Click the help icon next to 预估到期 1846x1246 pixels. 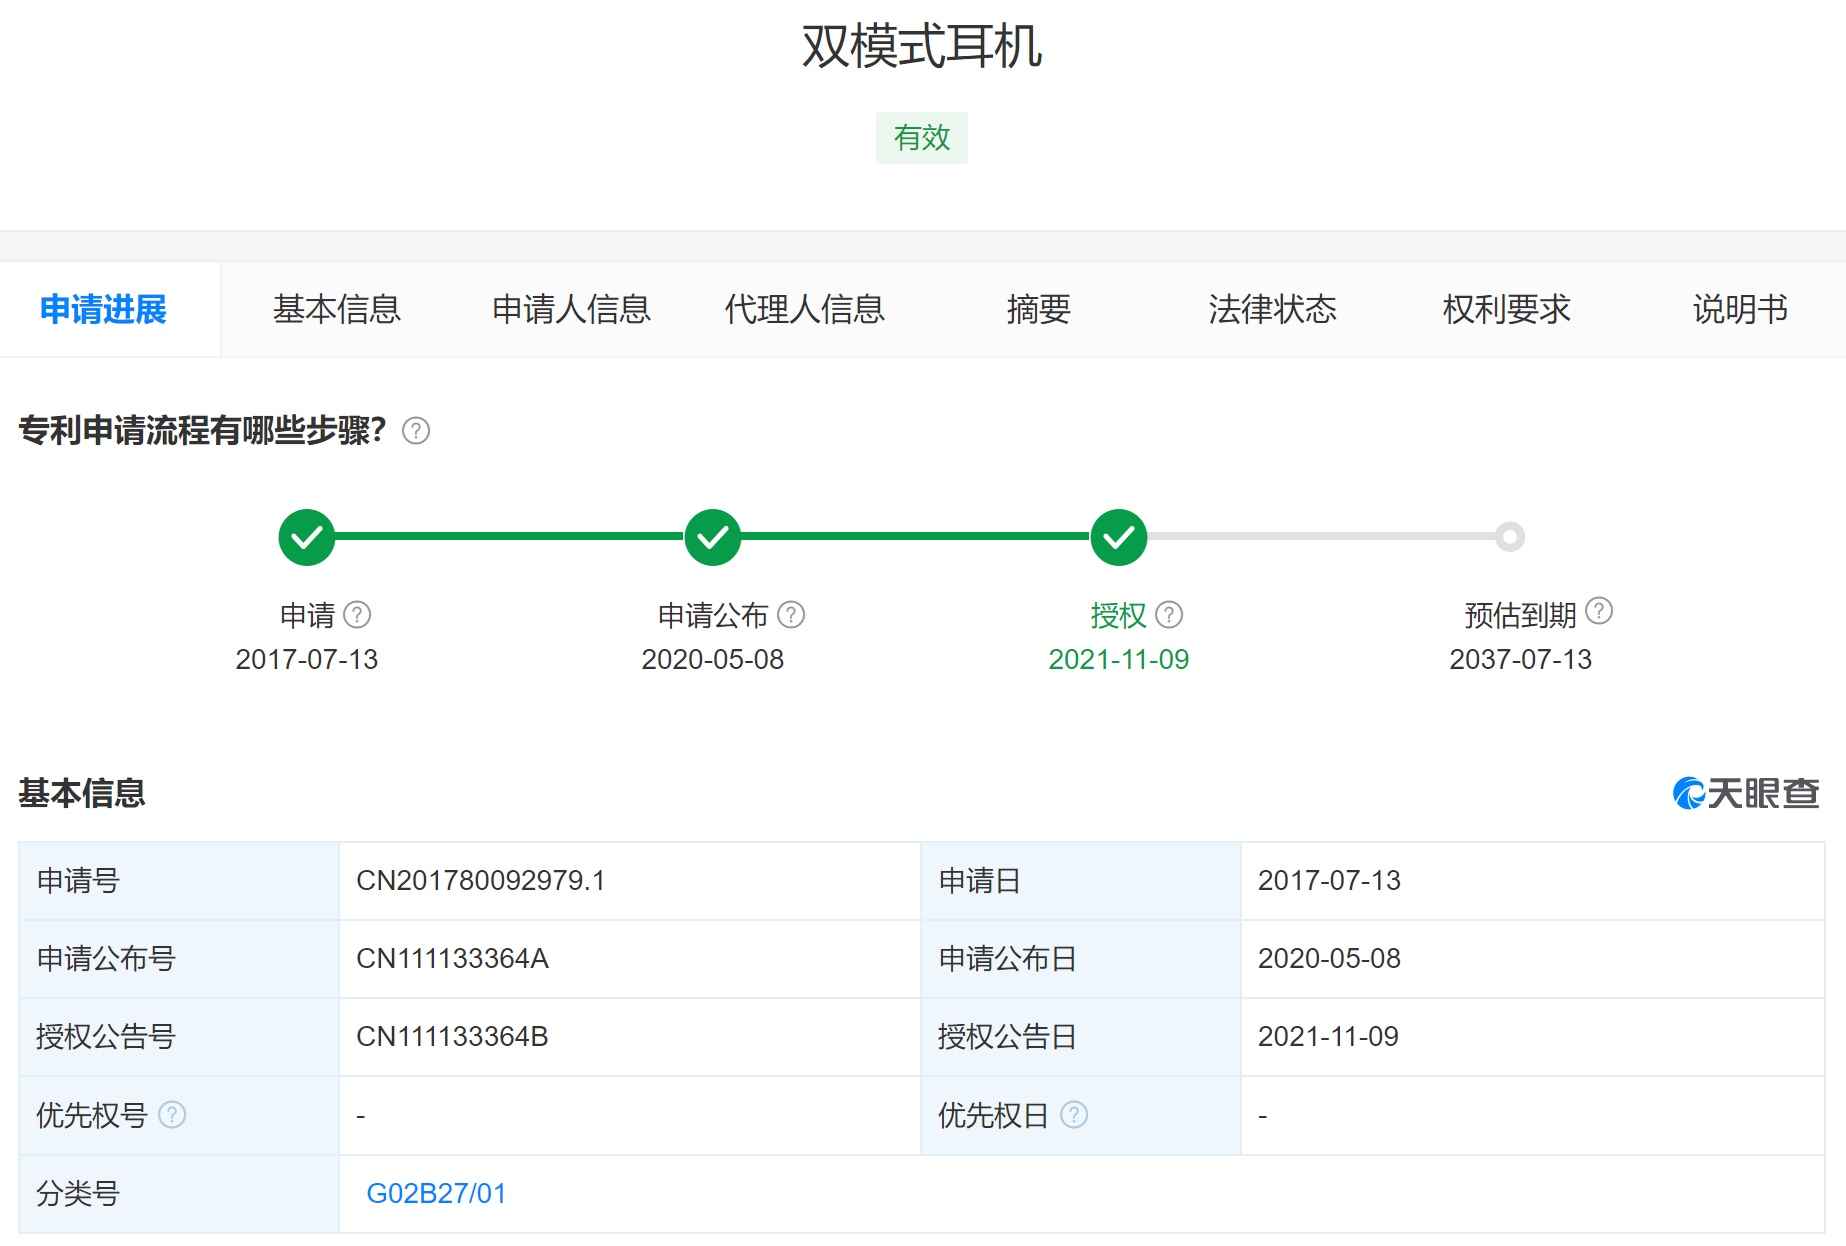click(1599, 610)
